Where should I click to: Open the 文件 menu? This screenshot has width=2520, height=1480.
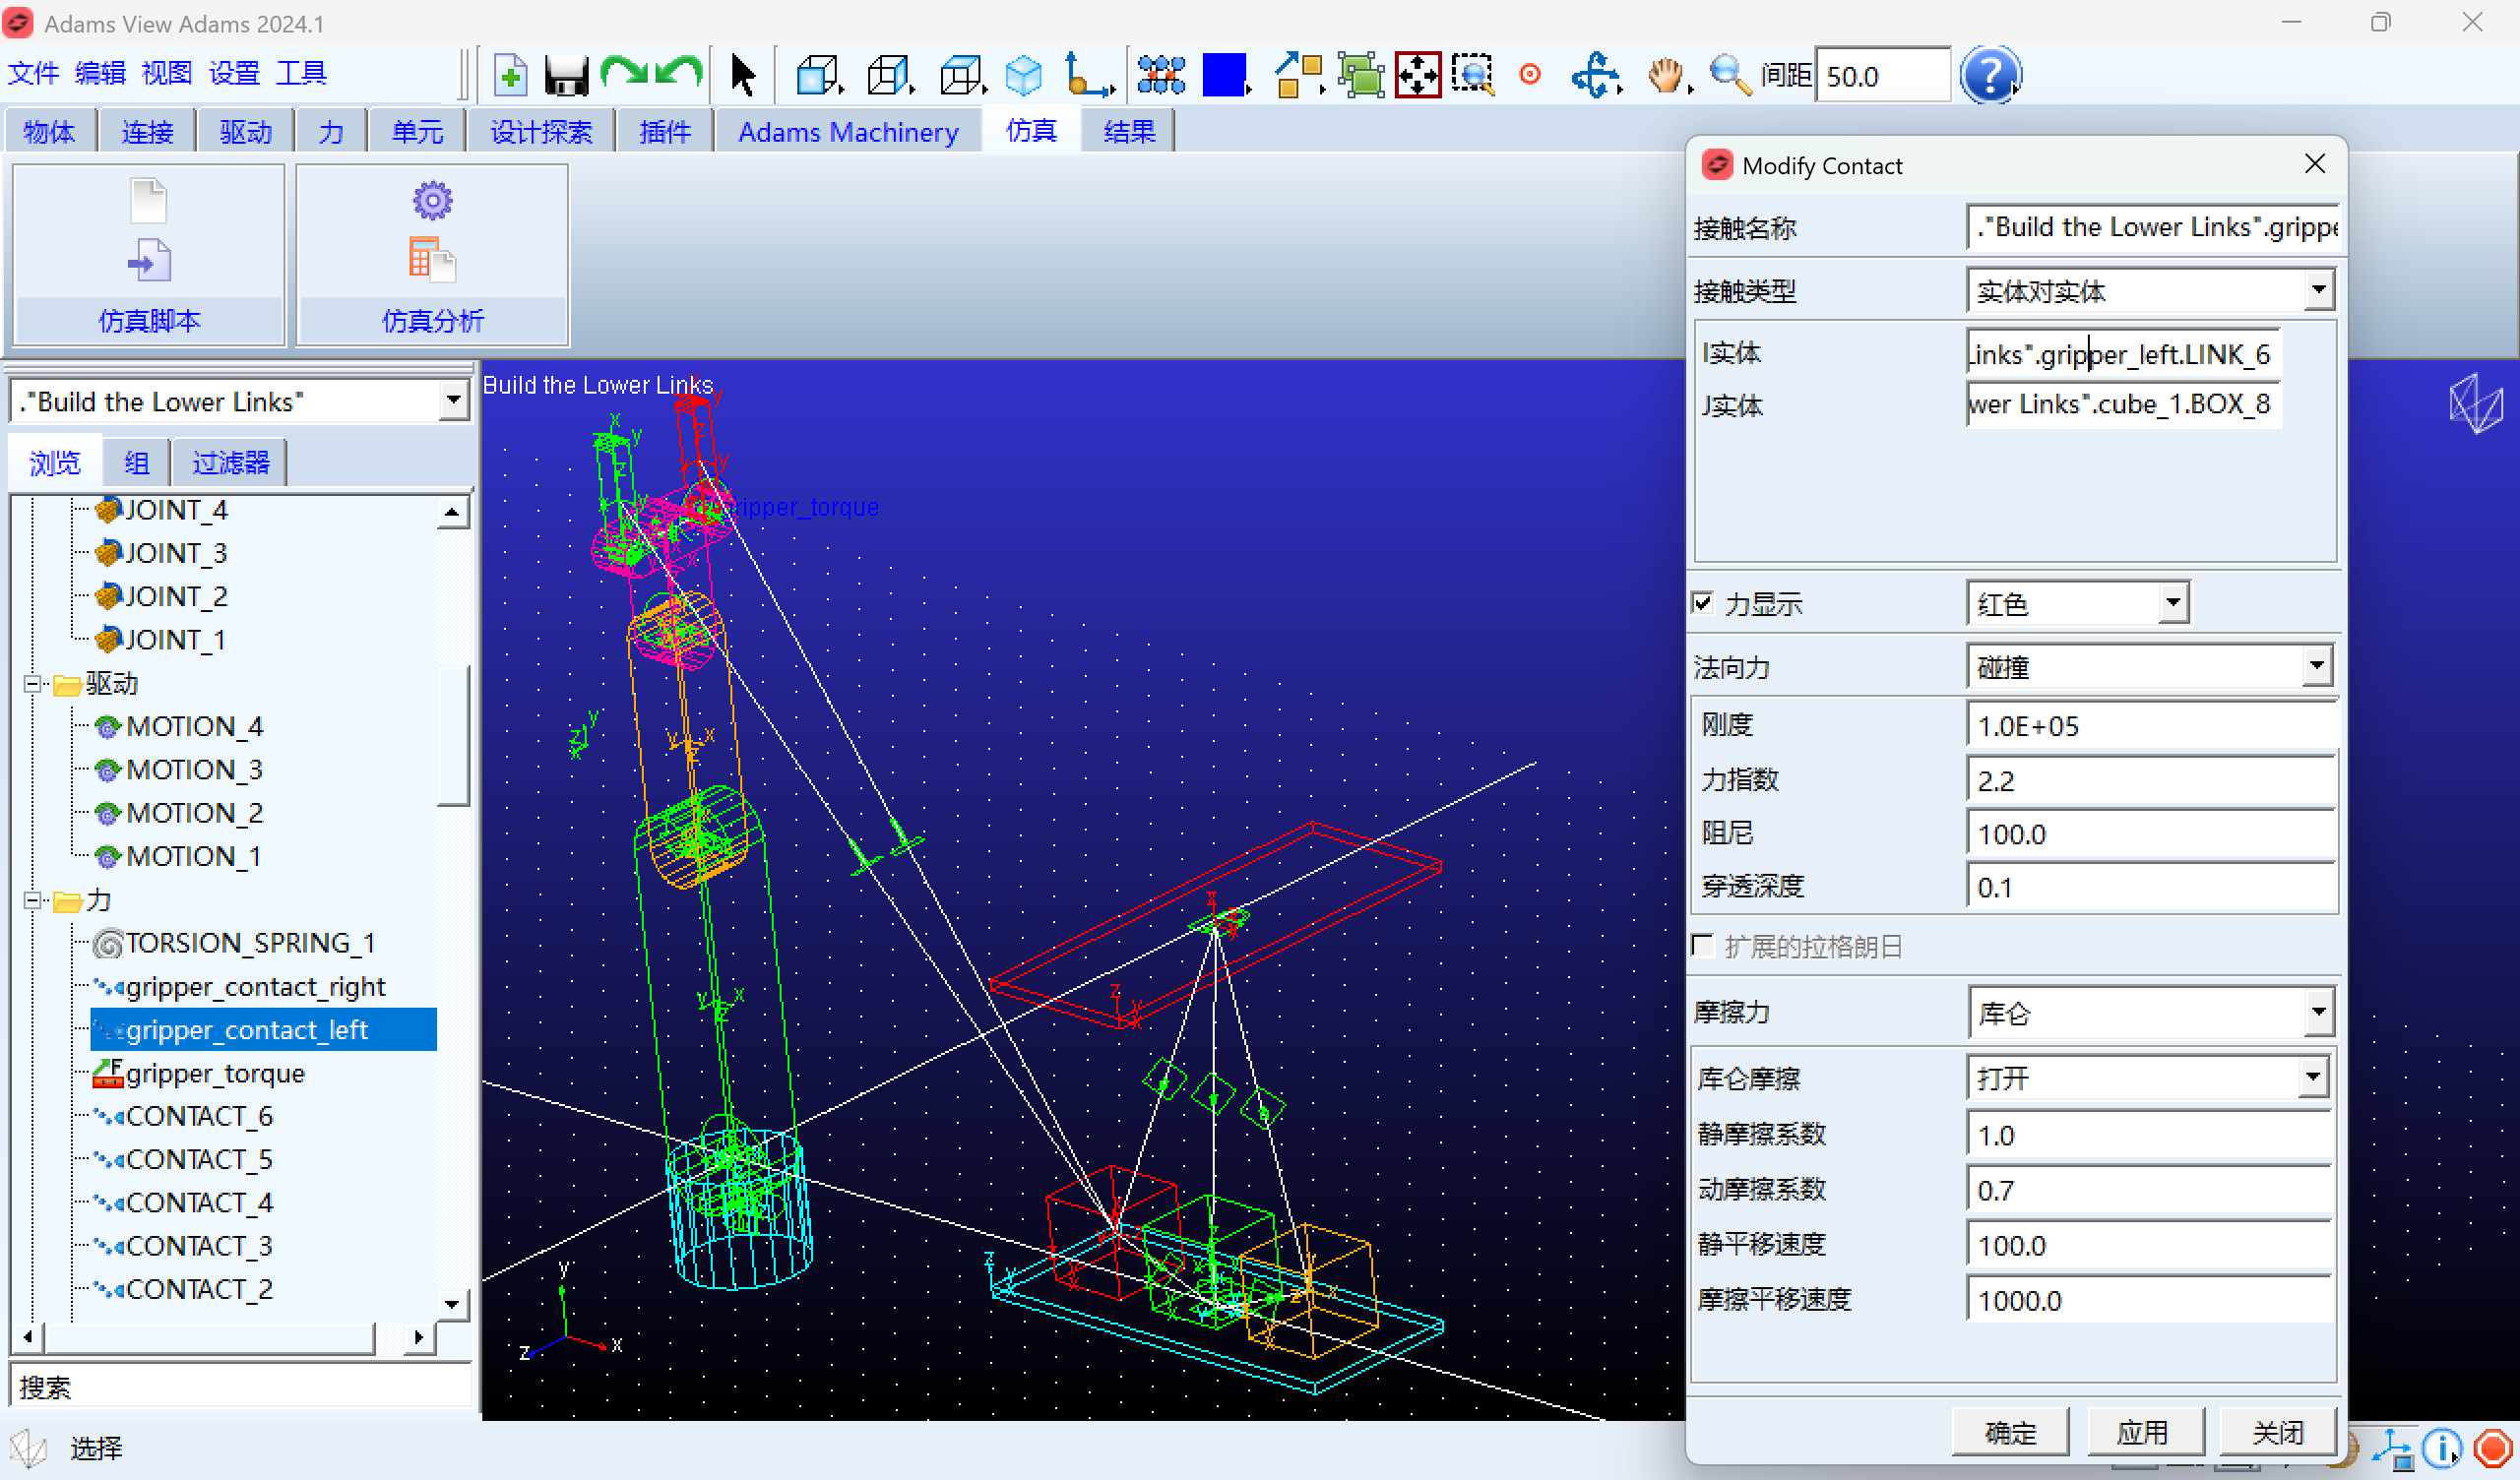[33, 73]
